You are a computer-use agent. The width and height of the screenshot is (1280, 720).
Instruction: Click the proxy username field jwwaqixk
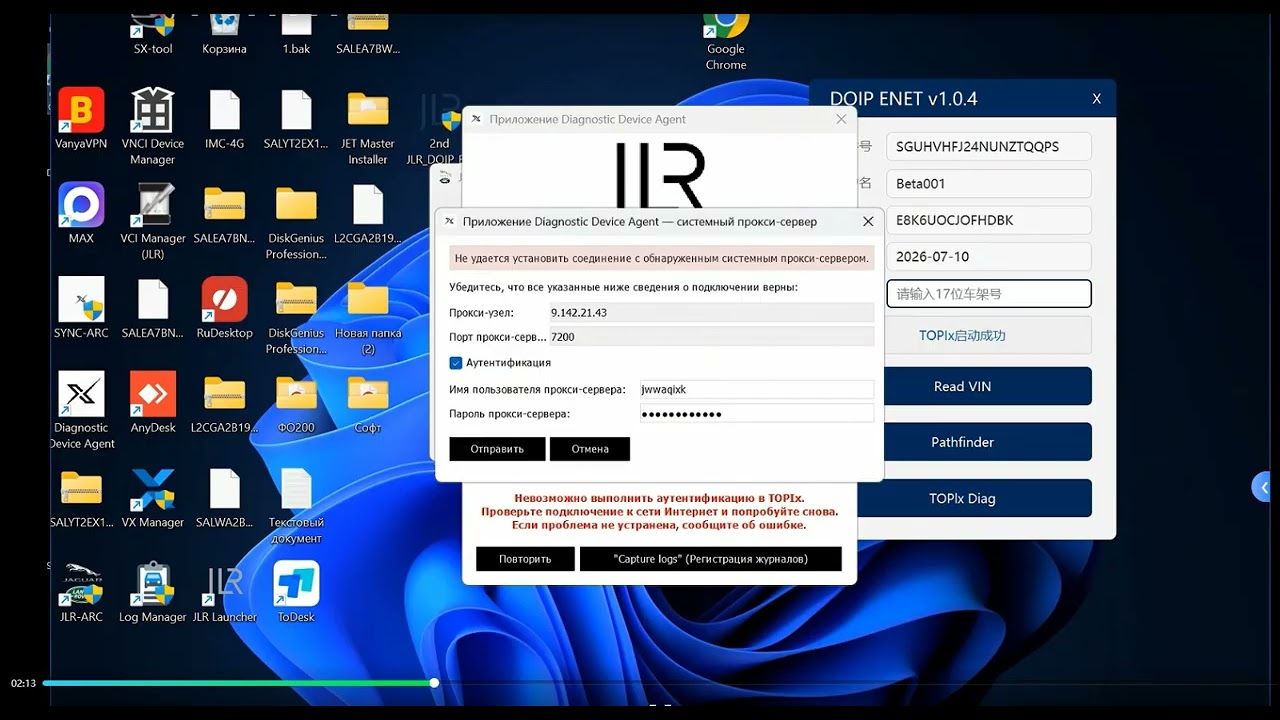tap(756, 390)
